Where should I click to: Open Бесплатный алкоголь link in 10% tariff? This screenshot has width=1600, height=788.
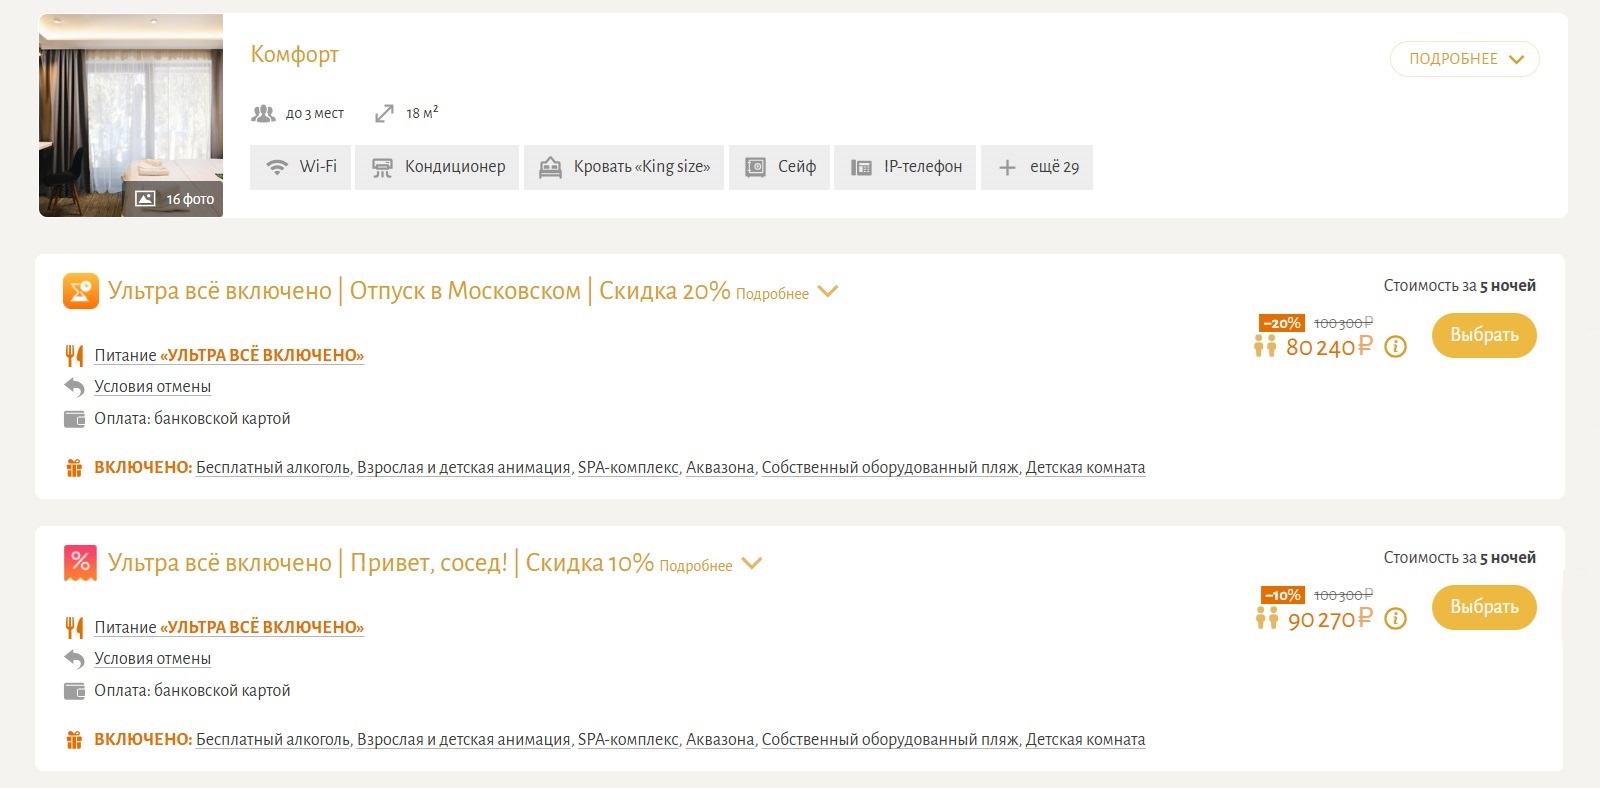(x=273, y=740)
